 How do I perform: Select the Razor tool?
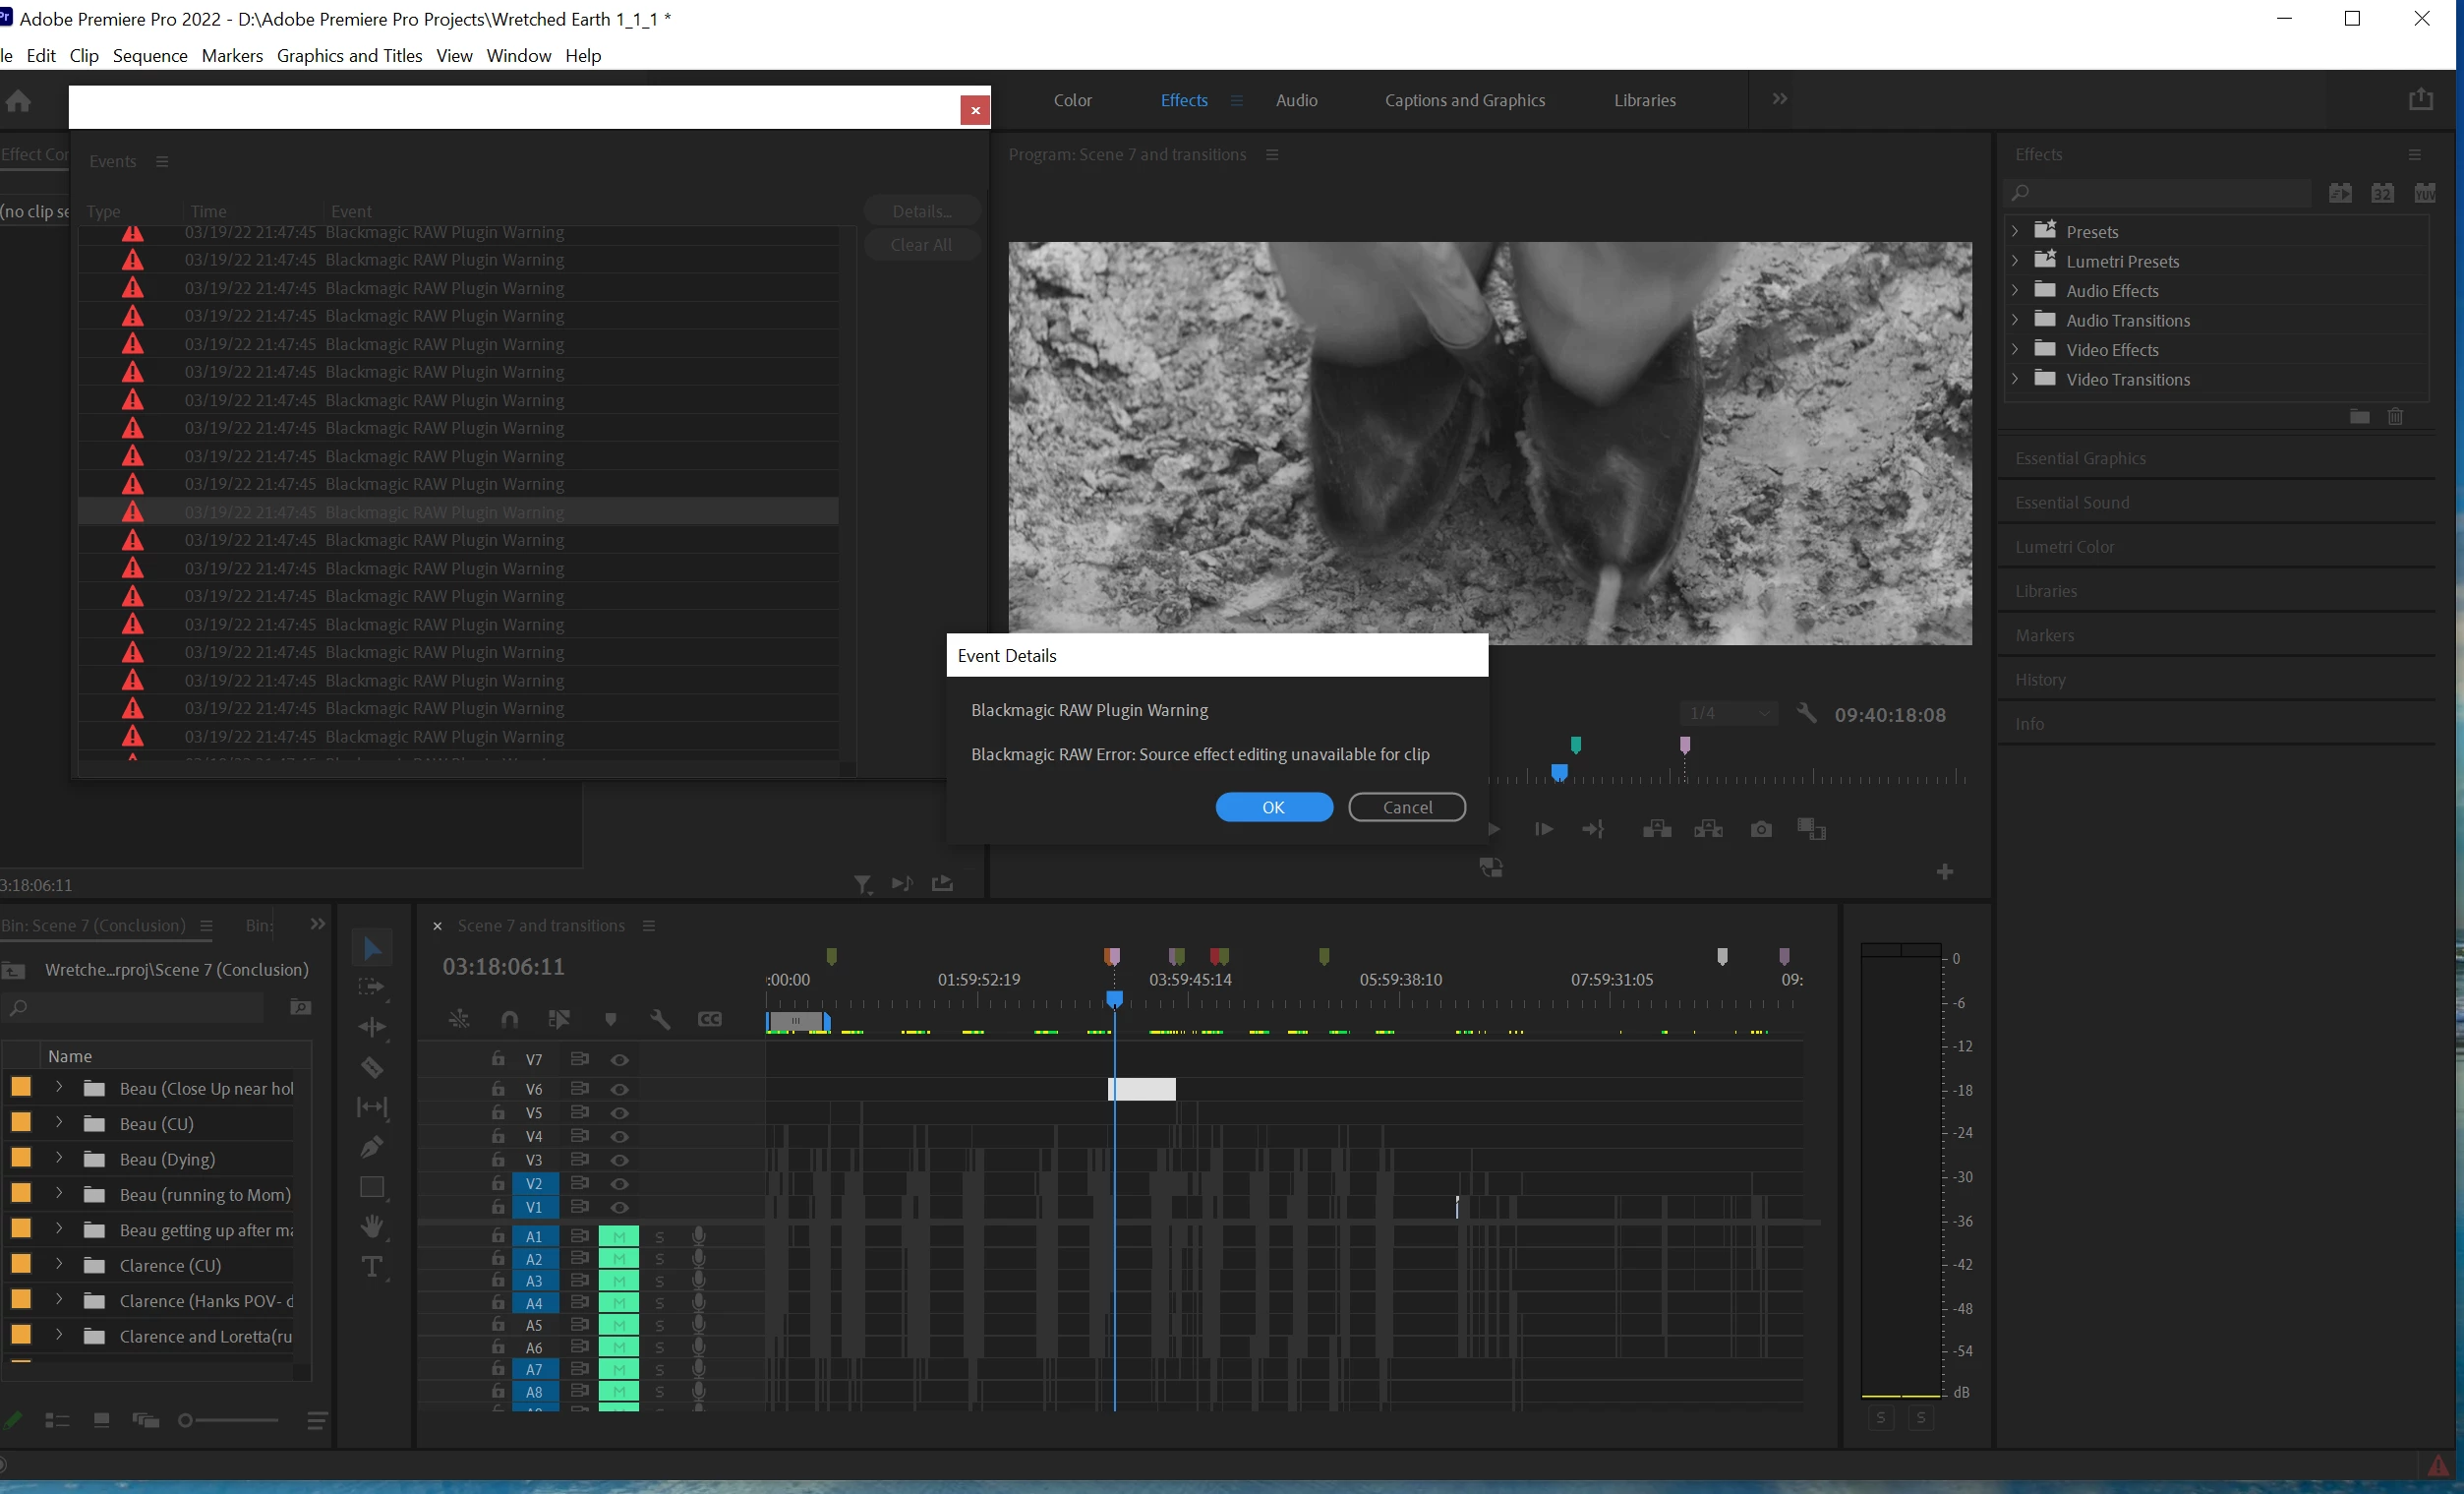coord(372,1068)
